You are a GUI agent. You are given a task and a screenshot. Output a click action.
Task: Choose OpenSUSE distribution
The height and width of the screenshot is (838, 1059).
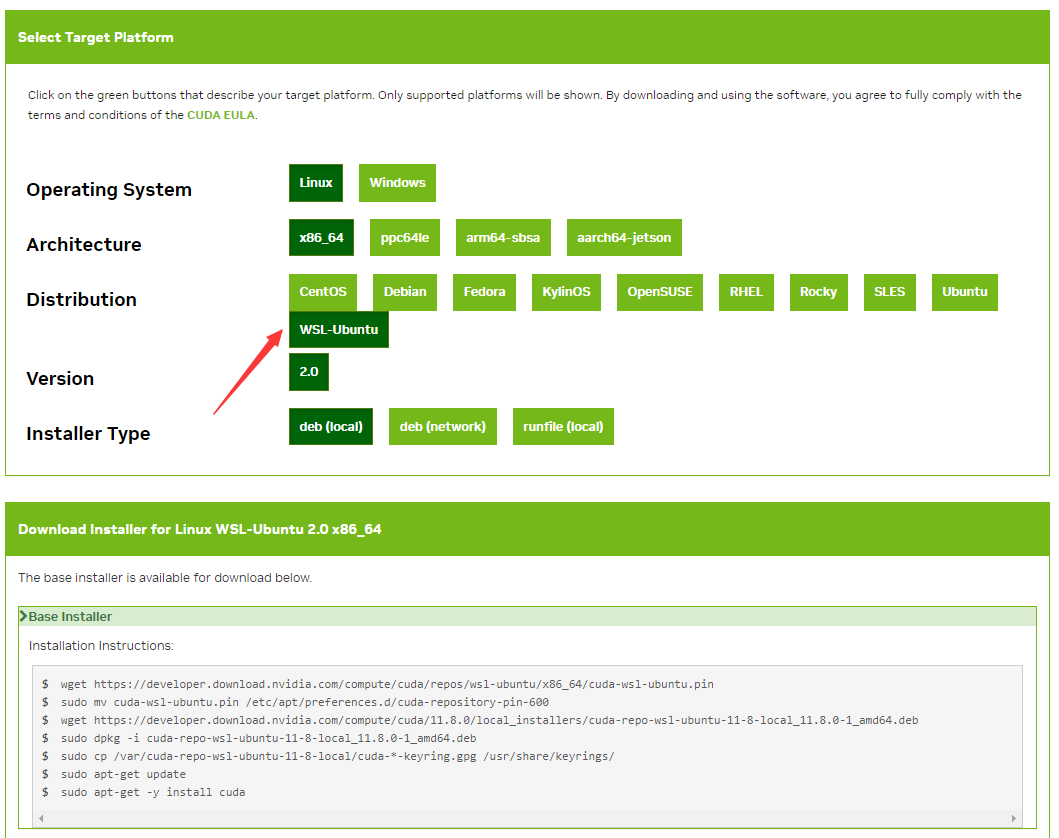(x=660, y=292)
